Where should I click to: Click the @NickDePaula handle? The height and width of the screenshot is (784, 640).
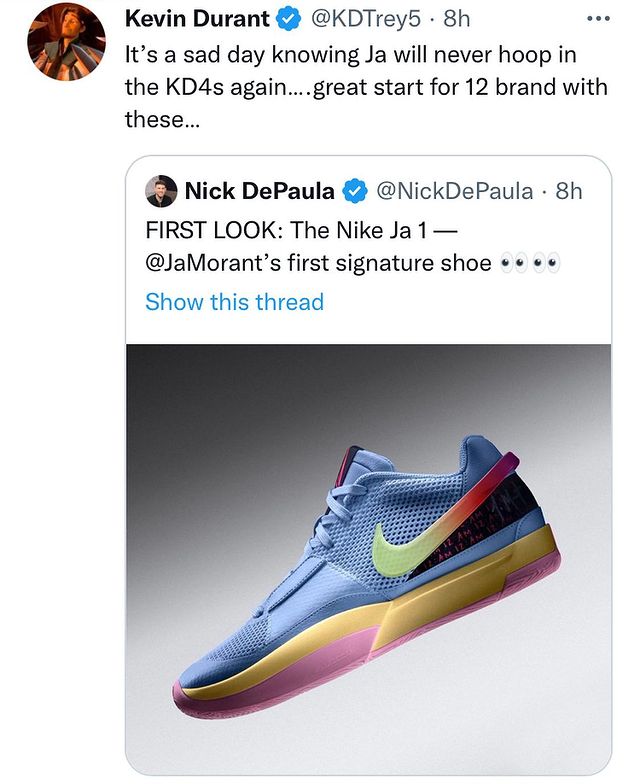click(x=454, y=191)
